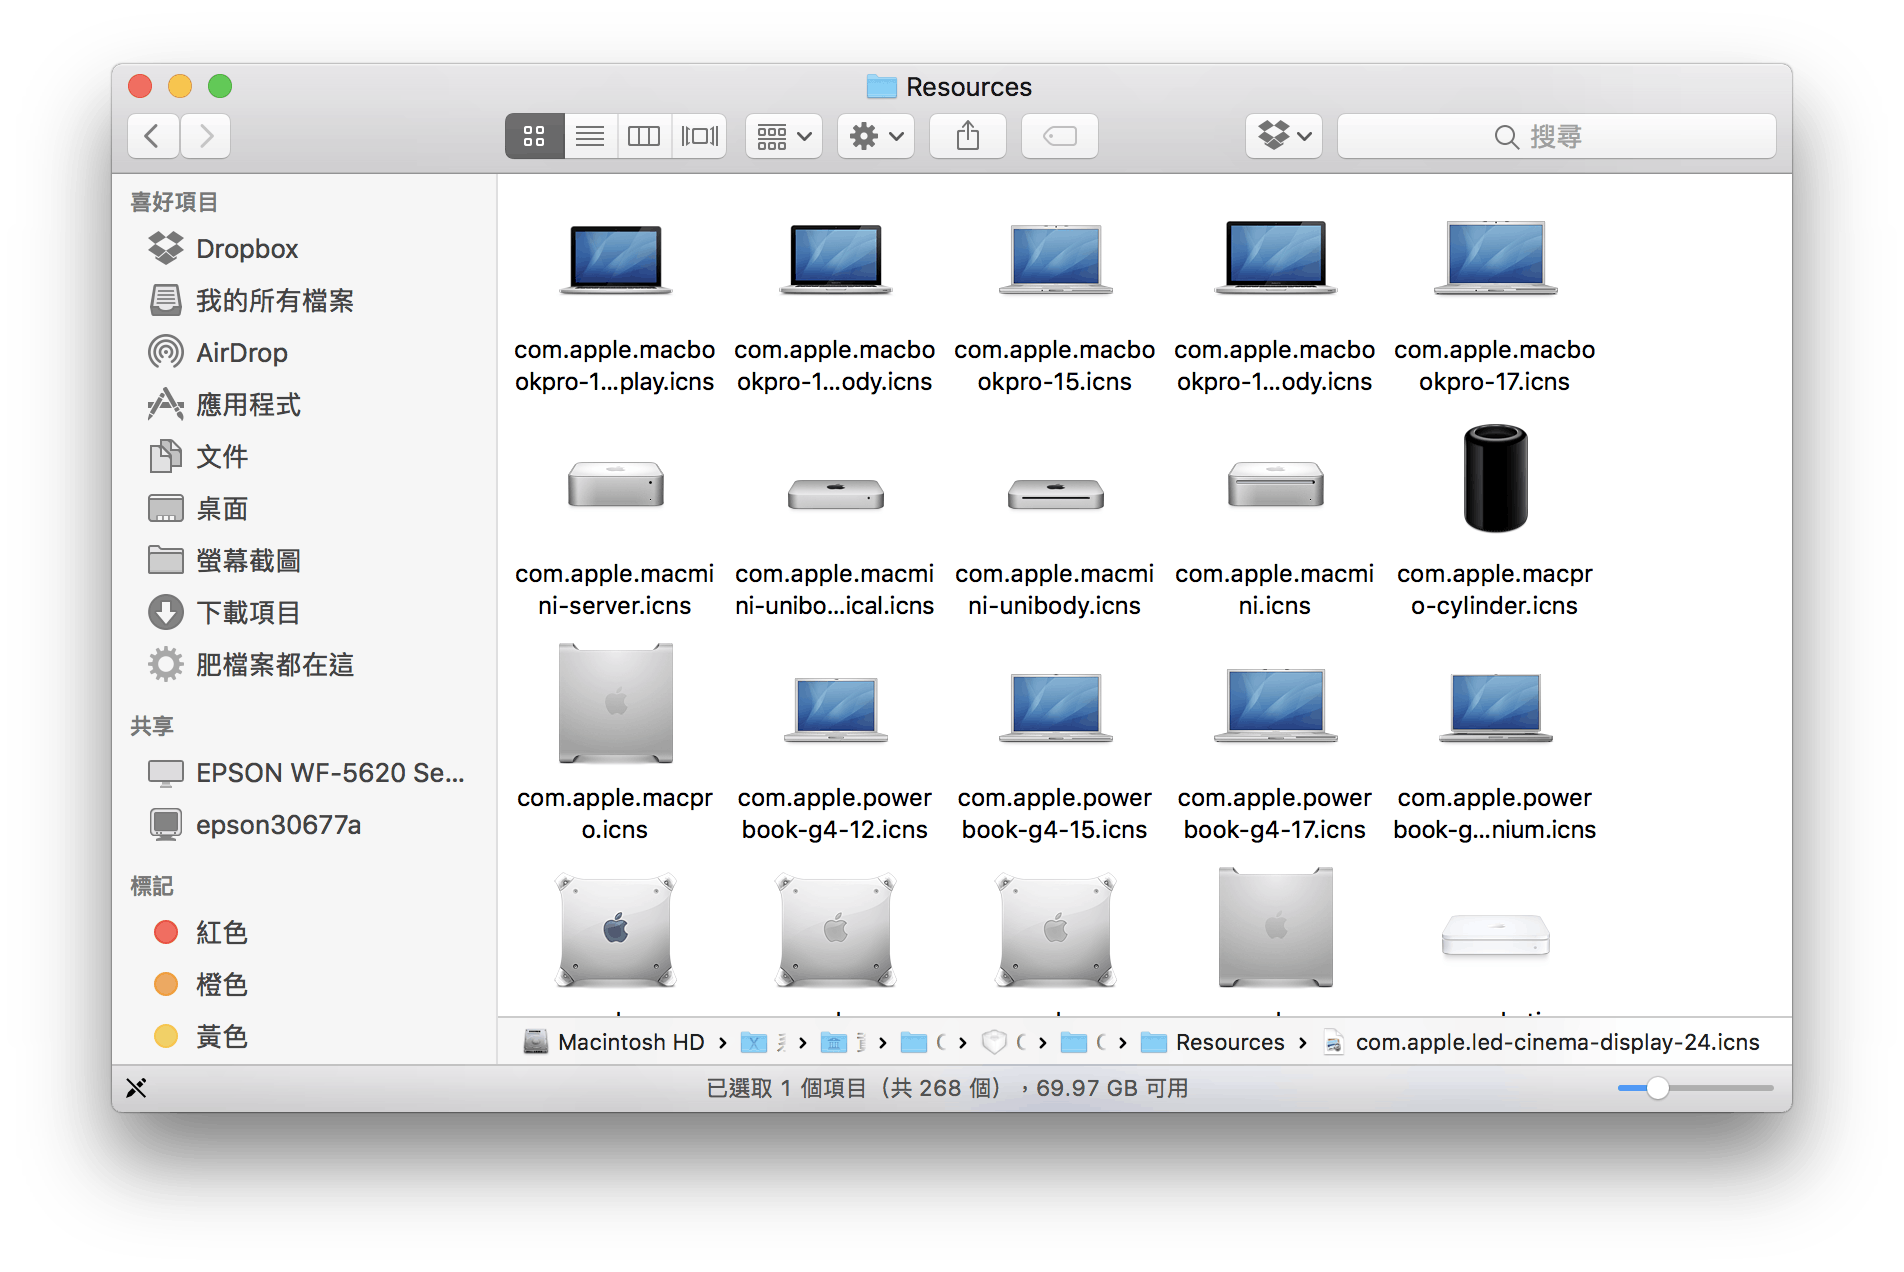1904x1272 pixels.
Task: Click Resources folder in path bar
Action: [1228, 1042]
